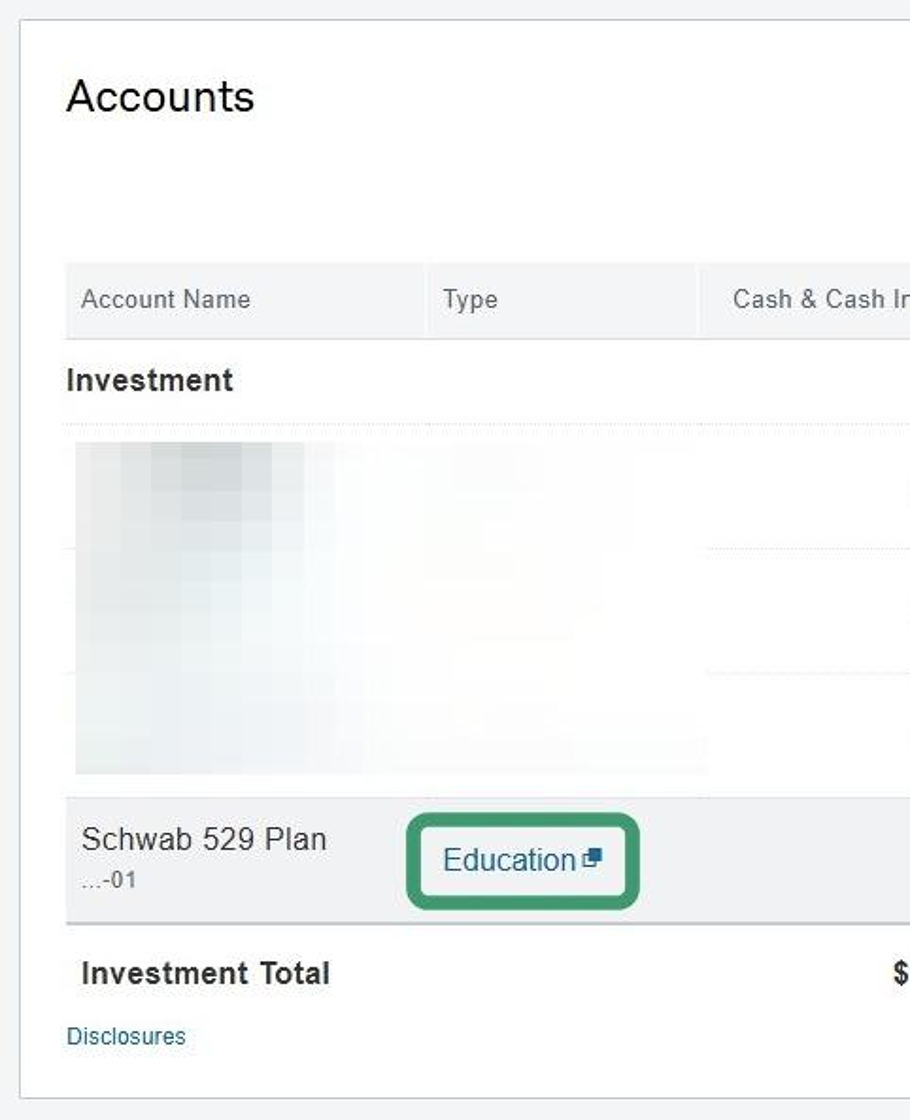Click the account number ending -01

point(109,881)
